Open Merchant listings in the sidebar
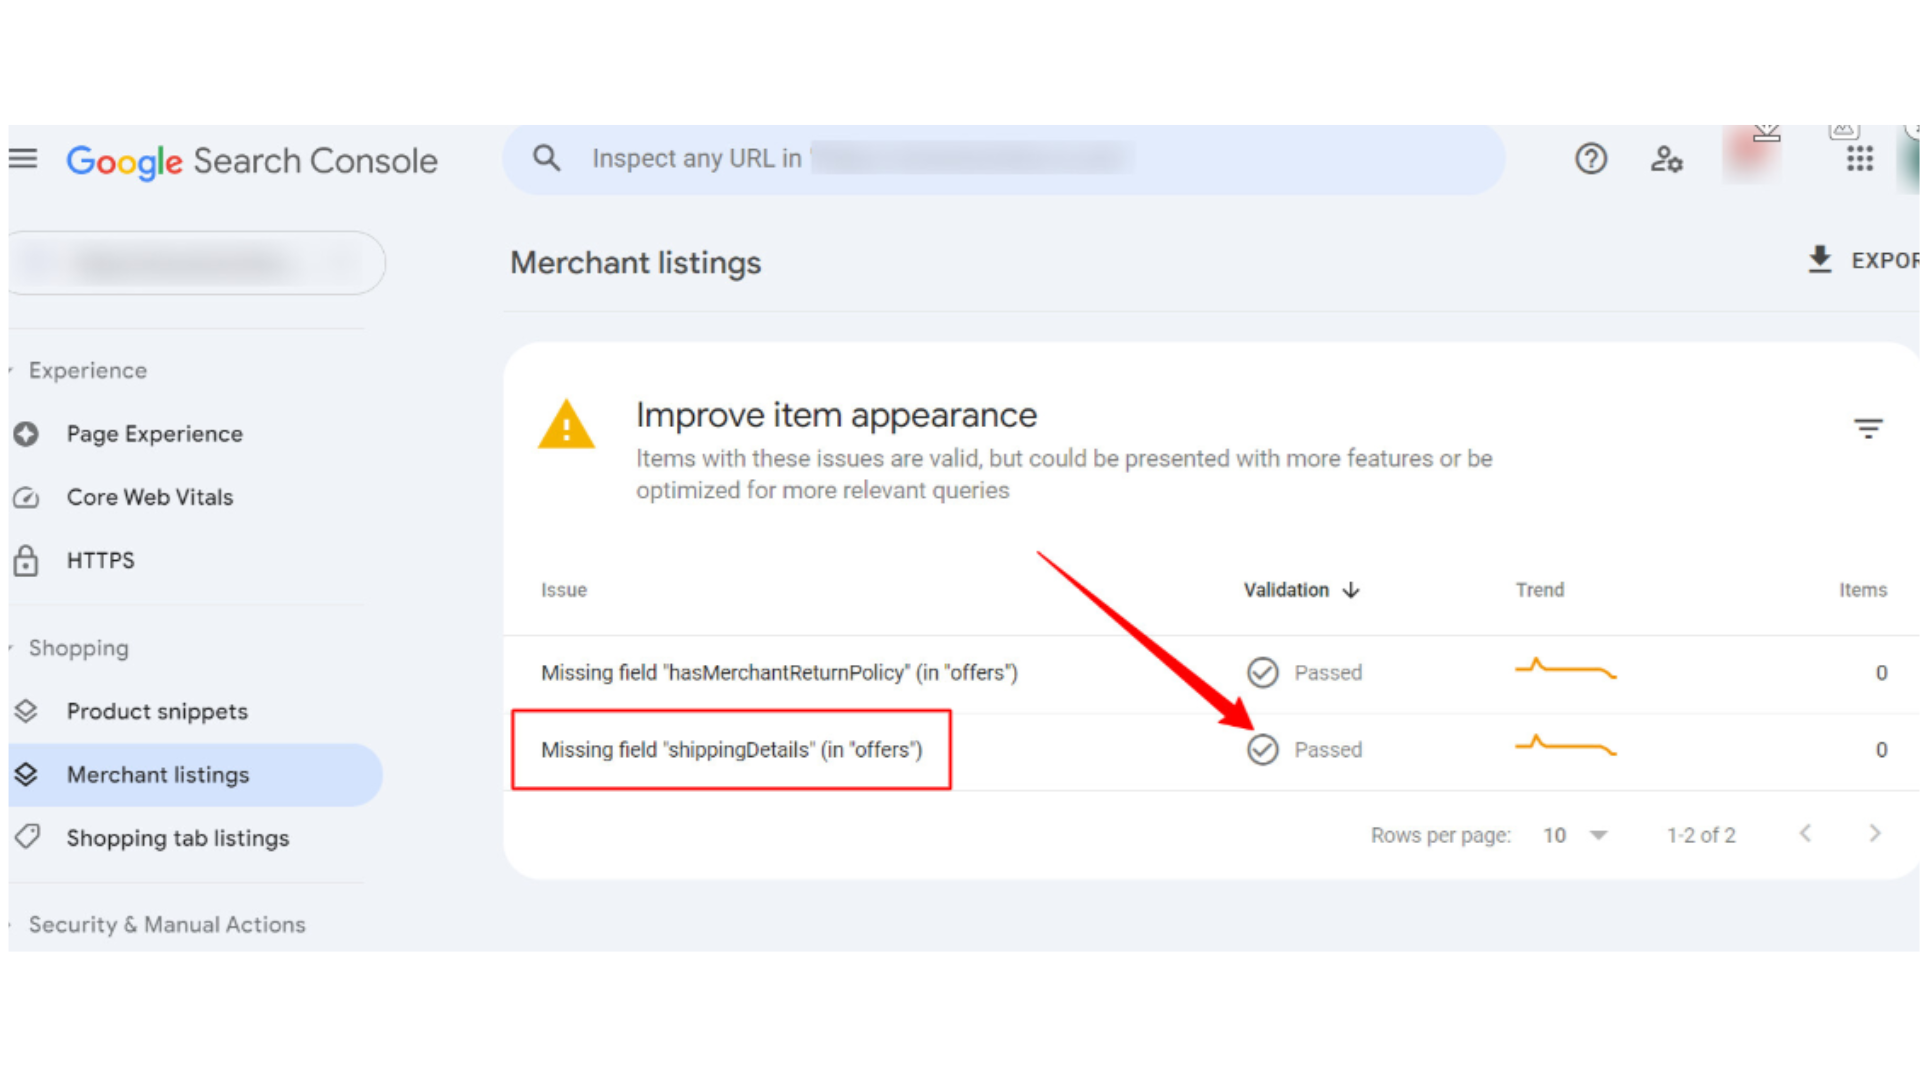1920x1080 pixels. click(x=158, y=774)
